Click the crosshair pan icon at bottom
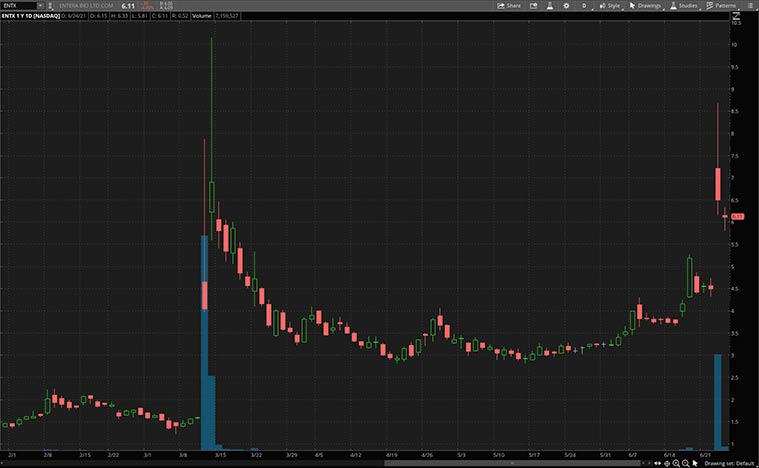The height and width of the screenshot is (468, 759). click(x=667, y=464)
